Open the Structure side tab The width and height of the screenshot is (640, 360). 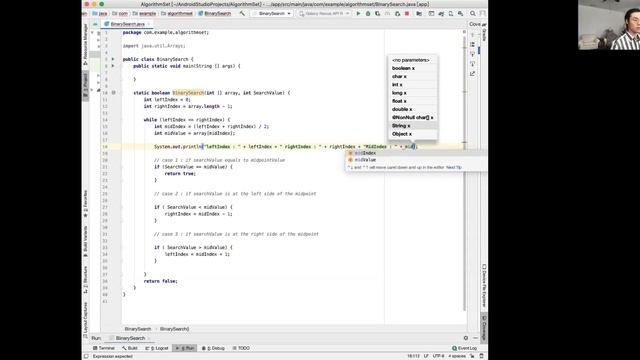pos(85,280)
